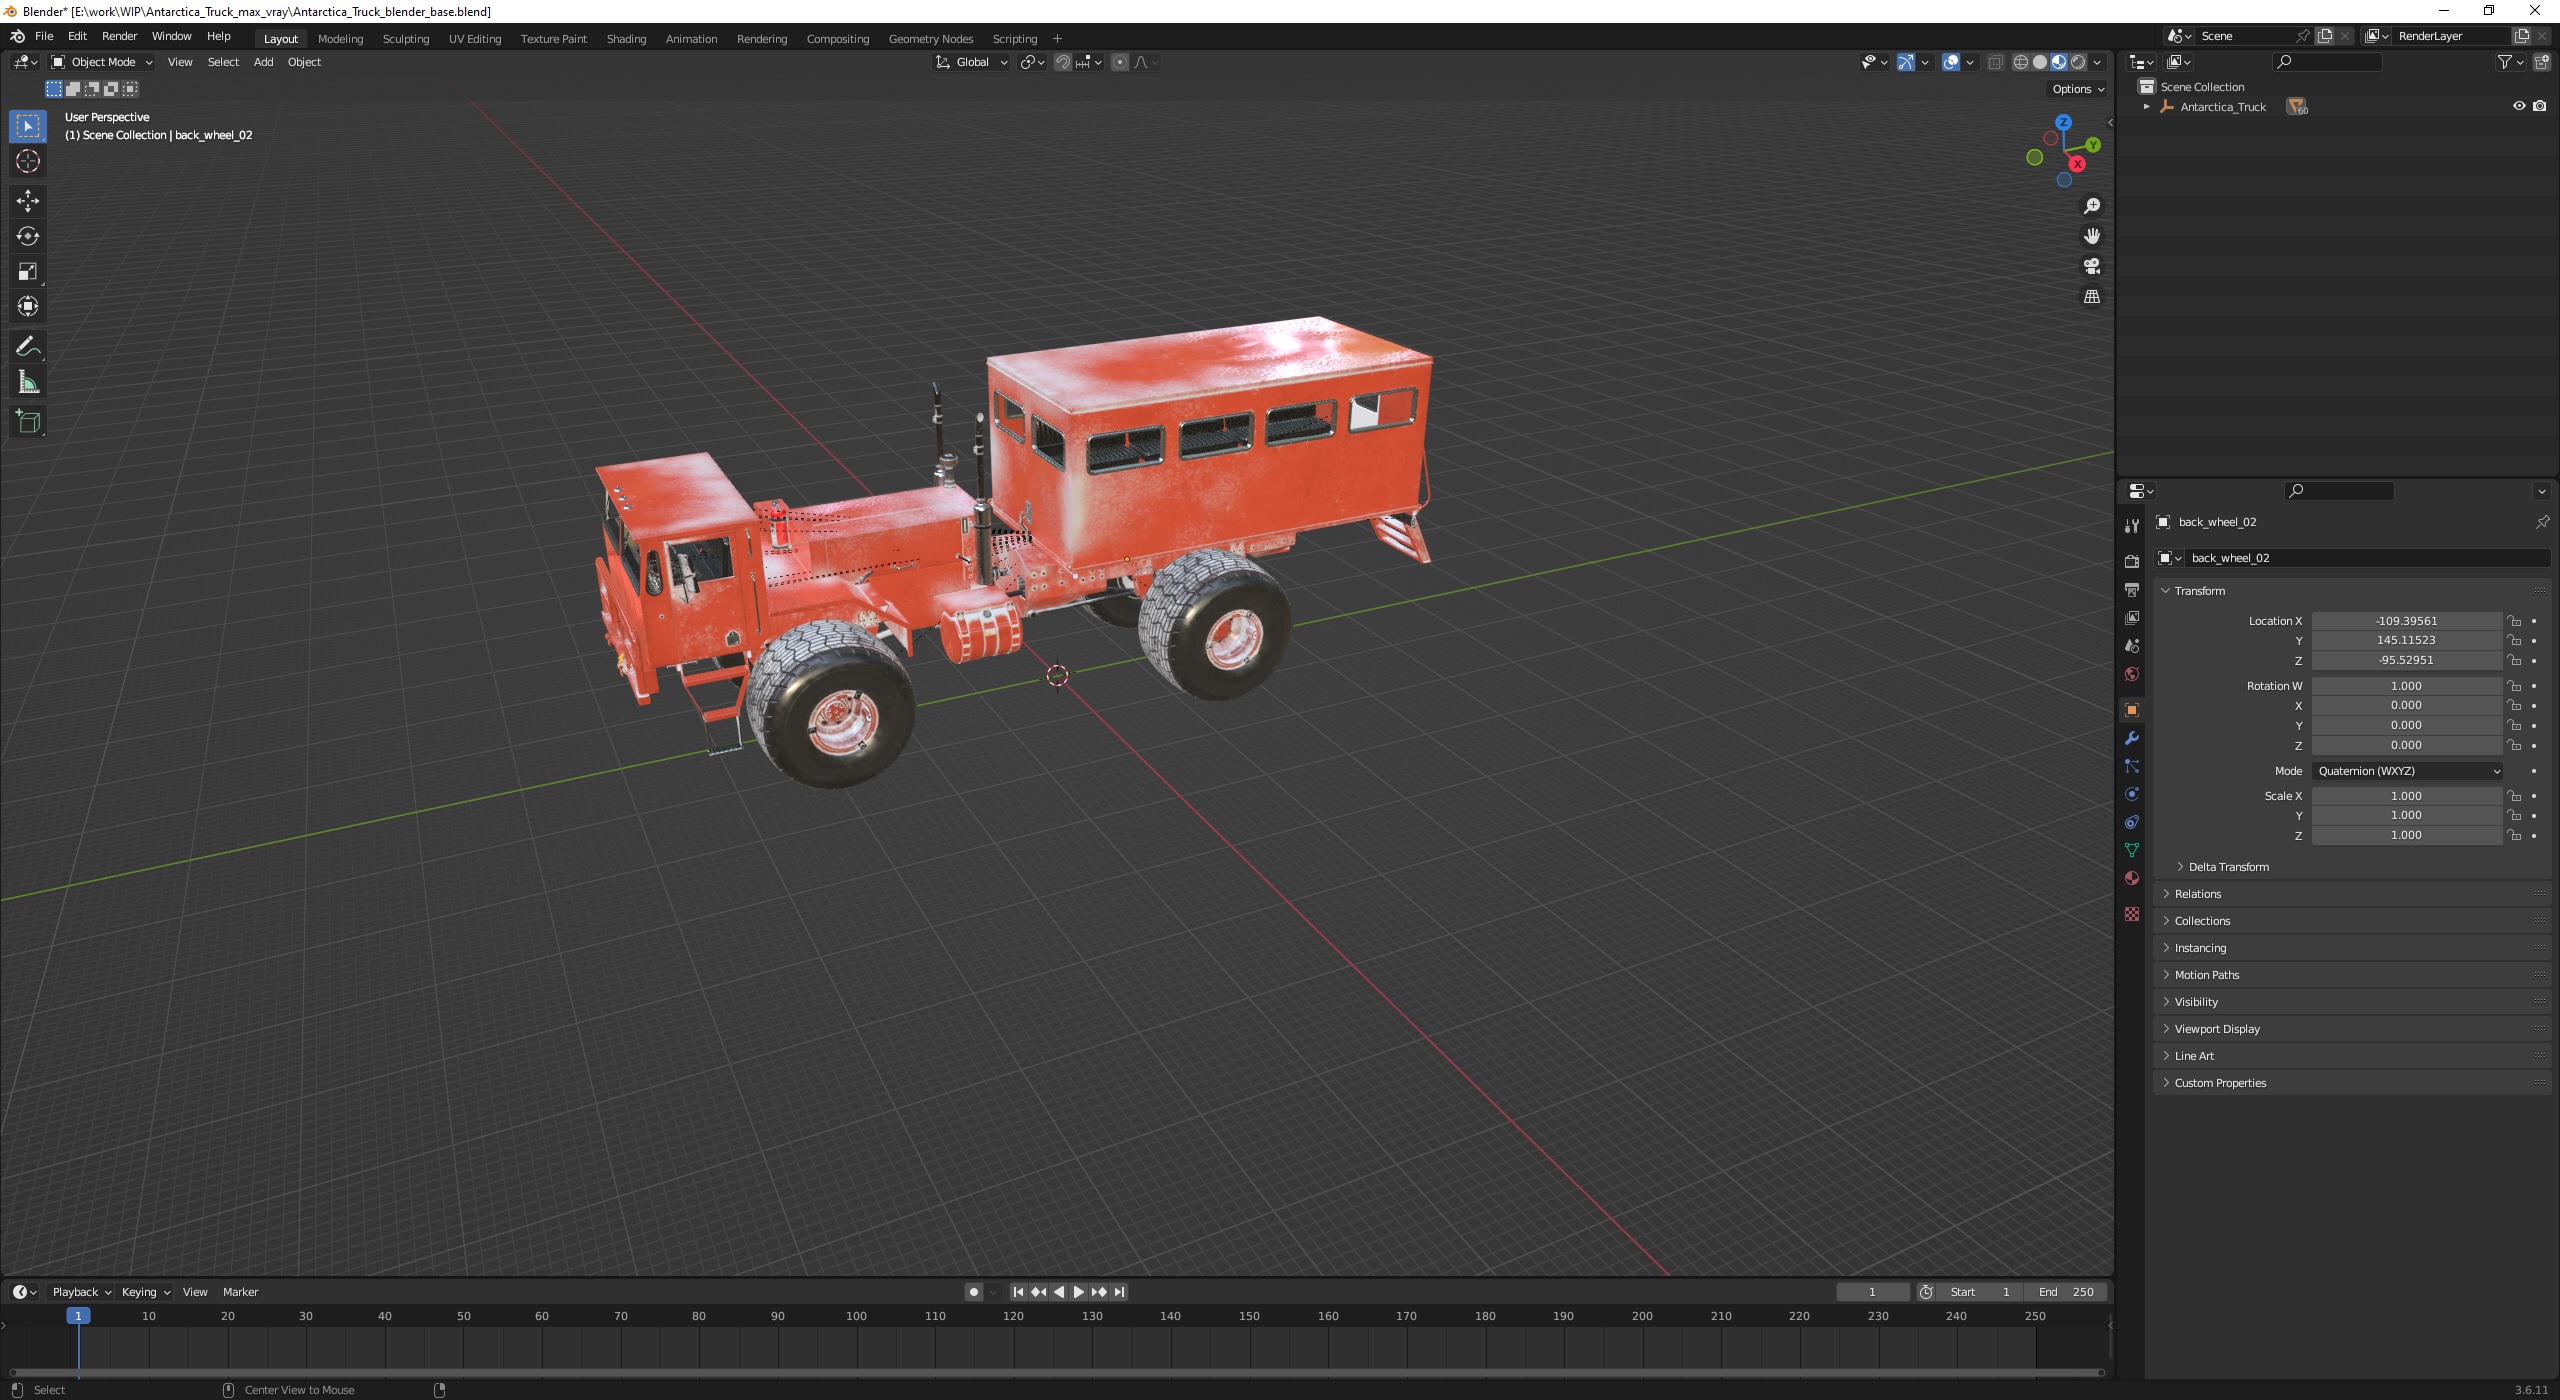
Task: Activate the Rotate tool
Action: point(28,236)
